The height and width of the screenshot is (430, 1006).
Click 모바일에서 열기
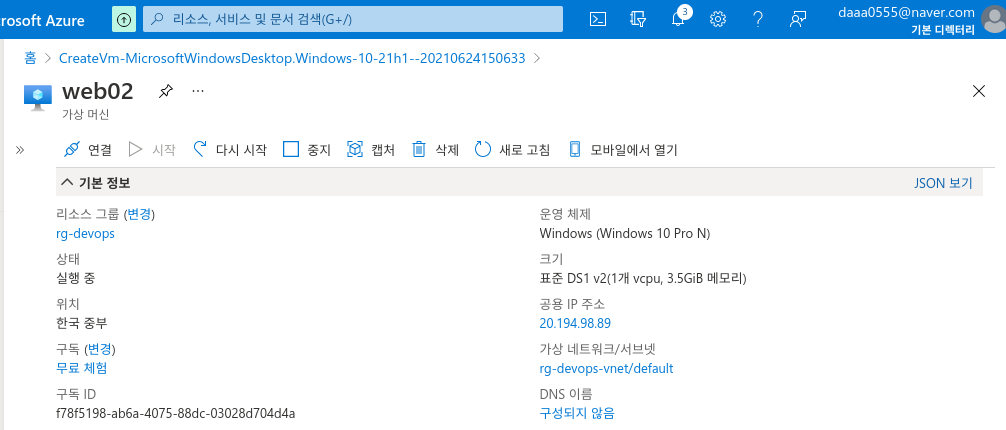[623, 150]
